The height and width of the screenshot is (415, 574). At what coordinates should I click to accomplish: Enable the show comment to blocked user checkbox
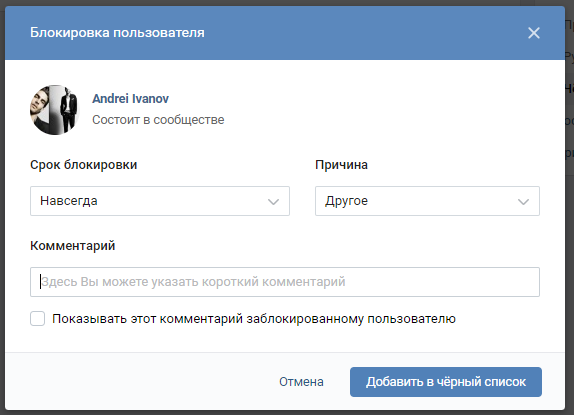tap(38, 318)
